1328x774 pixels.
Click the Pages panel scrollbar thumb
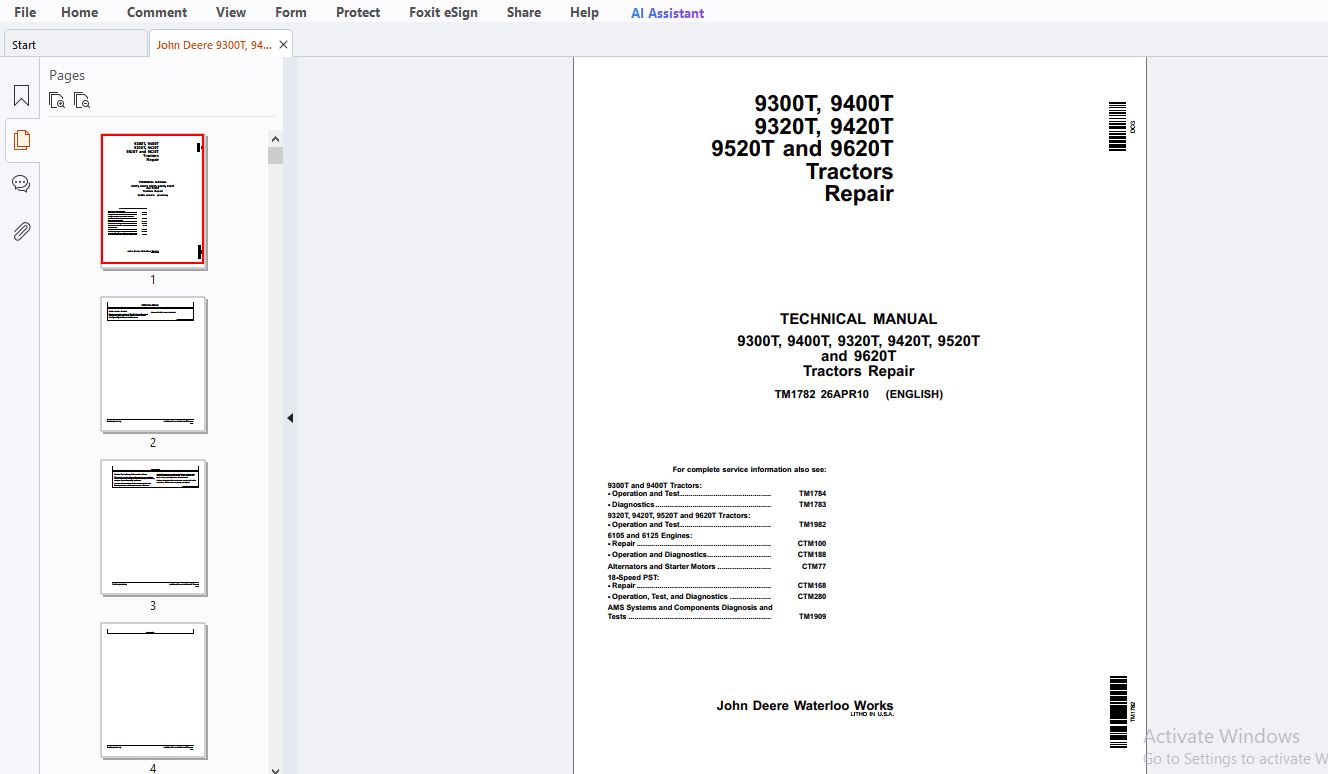(x=275, y=155)
